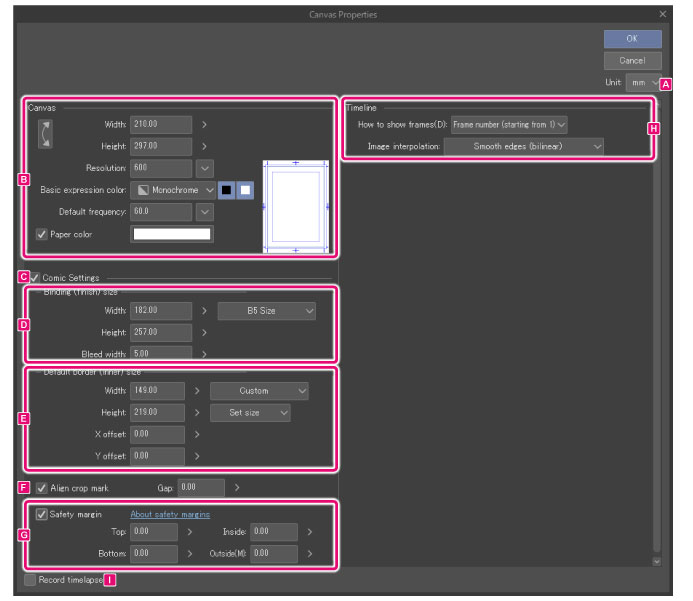Click the Canvas Height input field

[161, 146]
